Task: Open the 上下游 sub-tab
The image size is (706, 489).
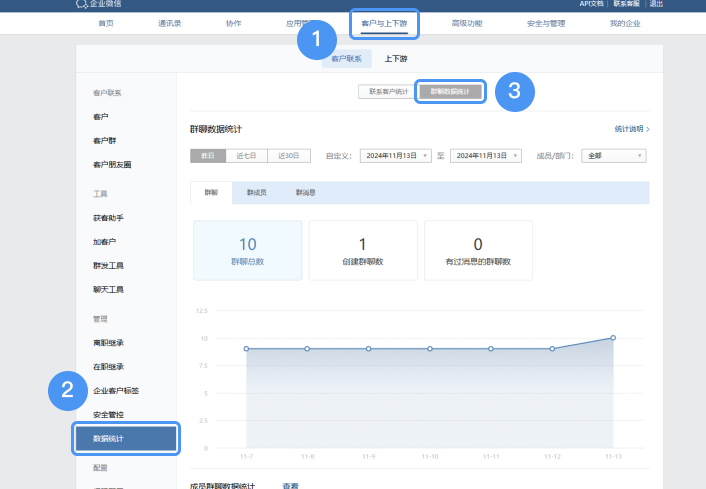Action: [x=397, y=59]
